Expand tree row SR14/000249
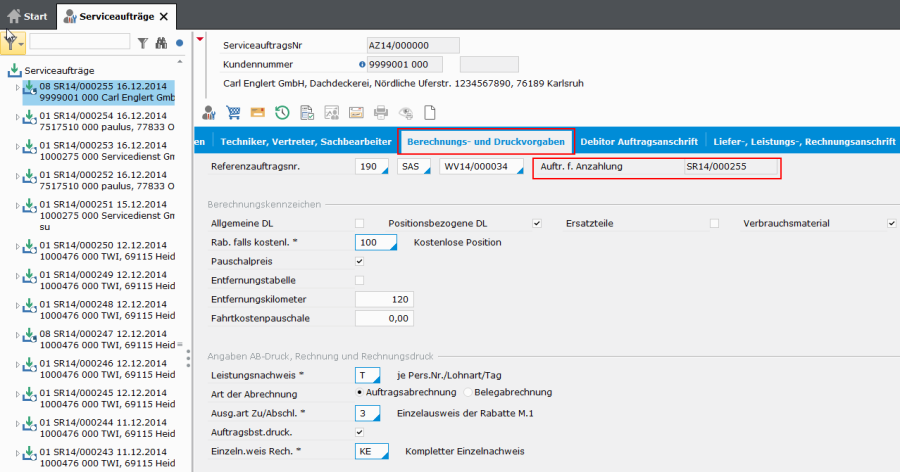900x472 pixels. (x=17, y=276)
